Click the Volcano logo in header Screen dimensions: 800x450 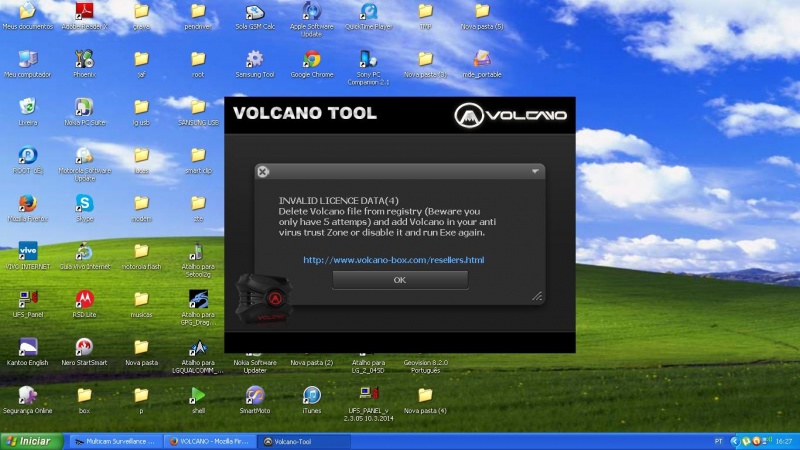coord(510,115)
